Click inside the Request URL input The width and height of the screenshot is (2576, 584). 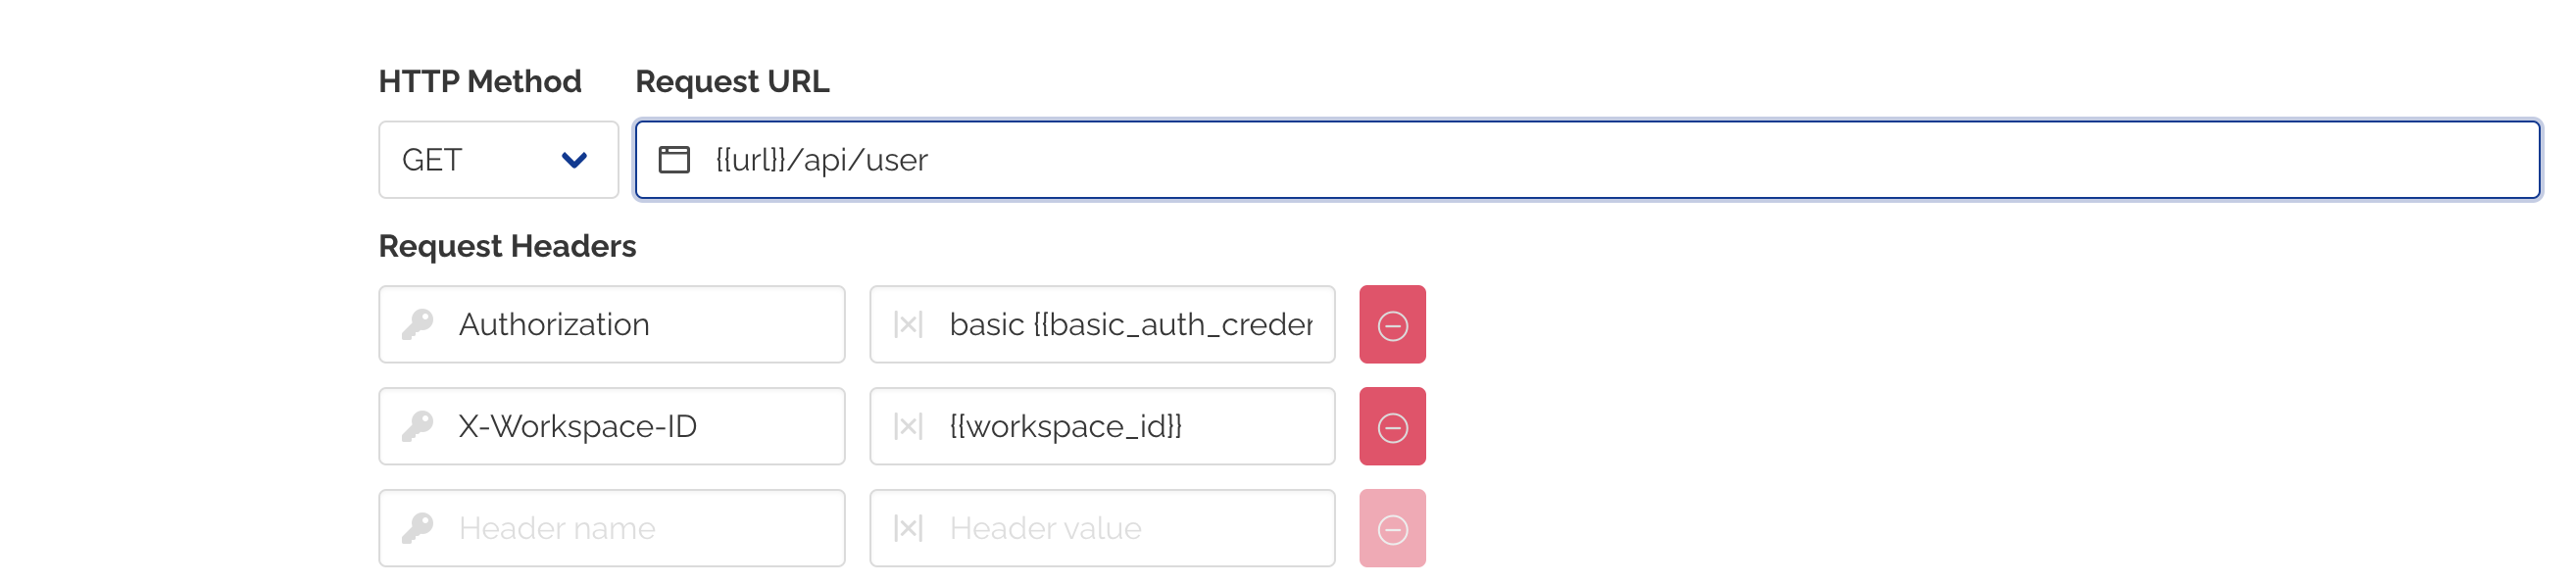tap(1200, 158)
